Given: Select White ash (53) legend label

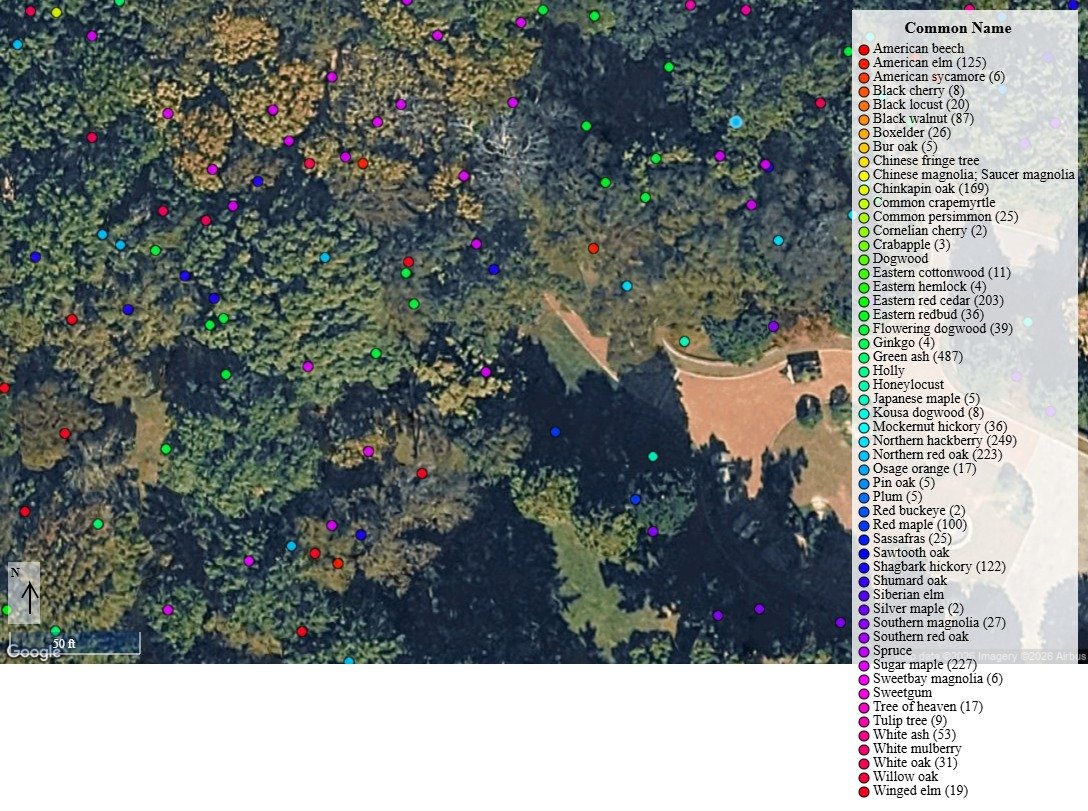Looking at the screenshot, I should pyautogui.click(x=914, y=734).
